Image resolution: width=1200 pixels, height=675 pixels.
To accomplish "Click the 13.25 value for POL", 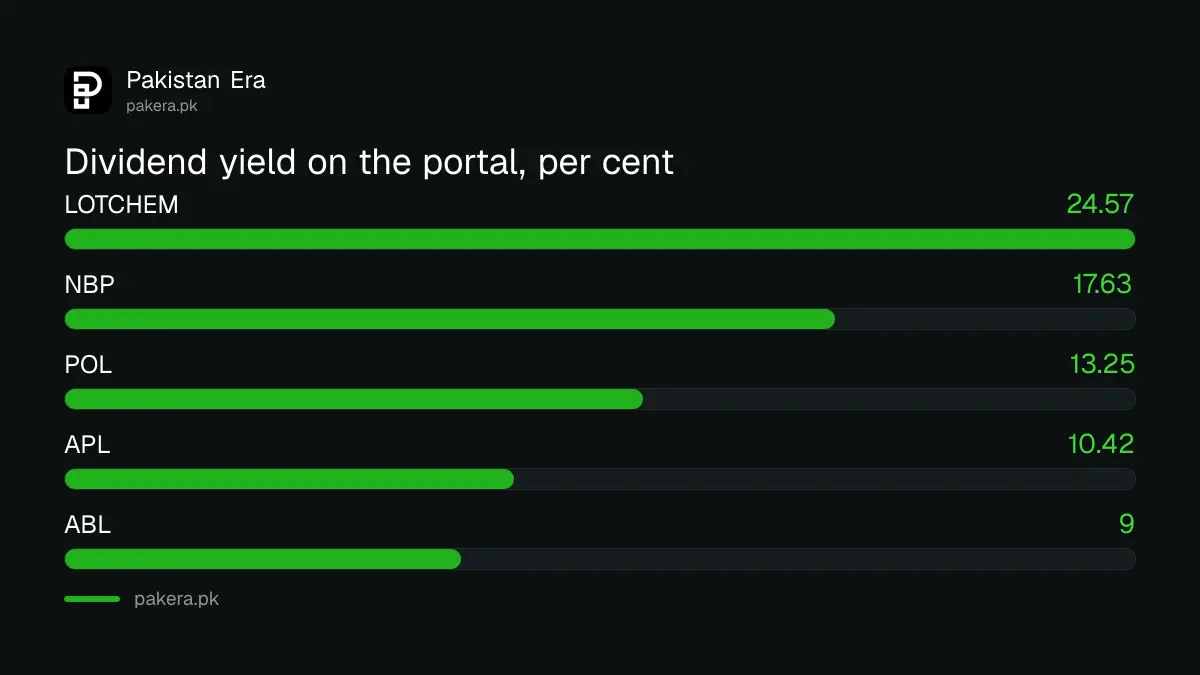I will [1102, 364].
